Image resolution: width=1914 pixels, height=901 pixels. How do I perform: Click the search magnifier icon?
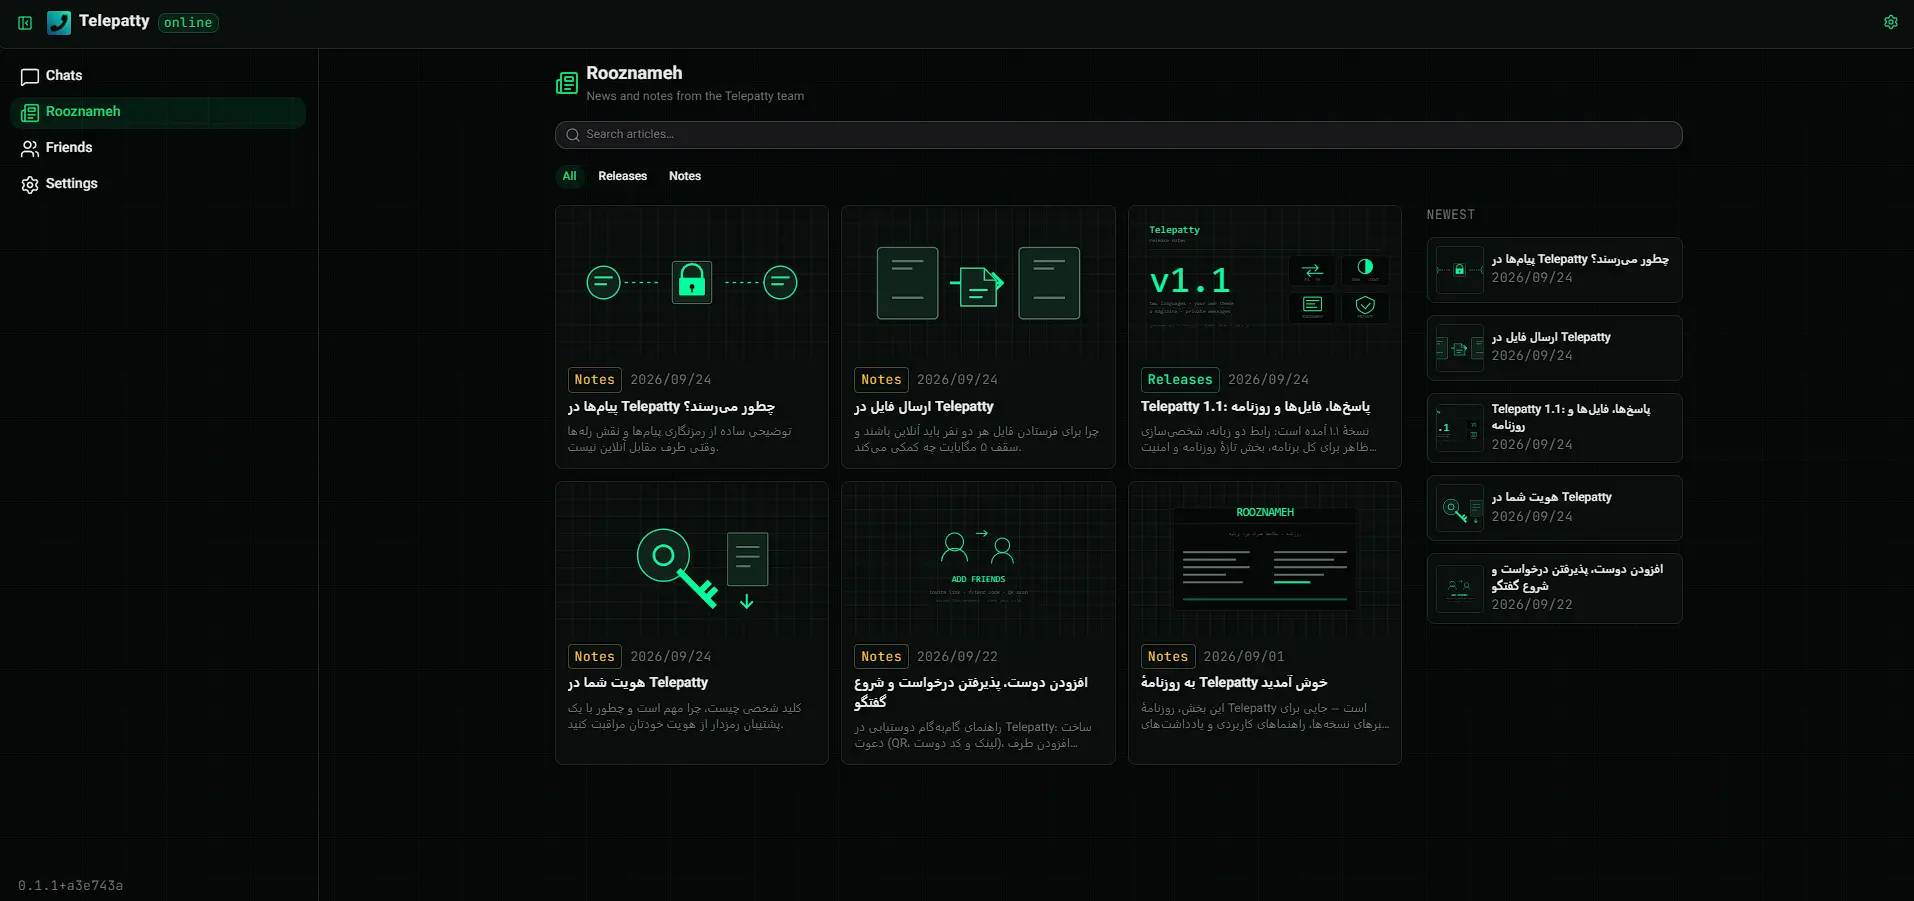[x=573, y=135]
